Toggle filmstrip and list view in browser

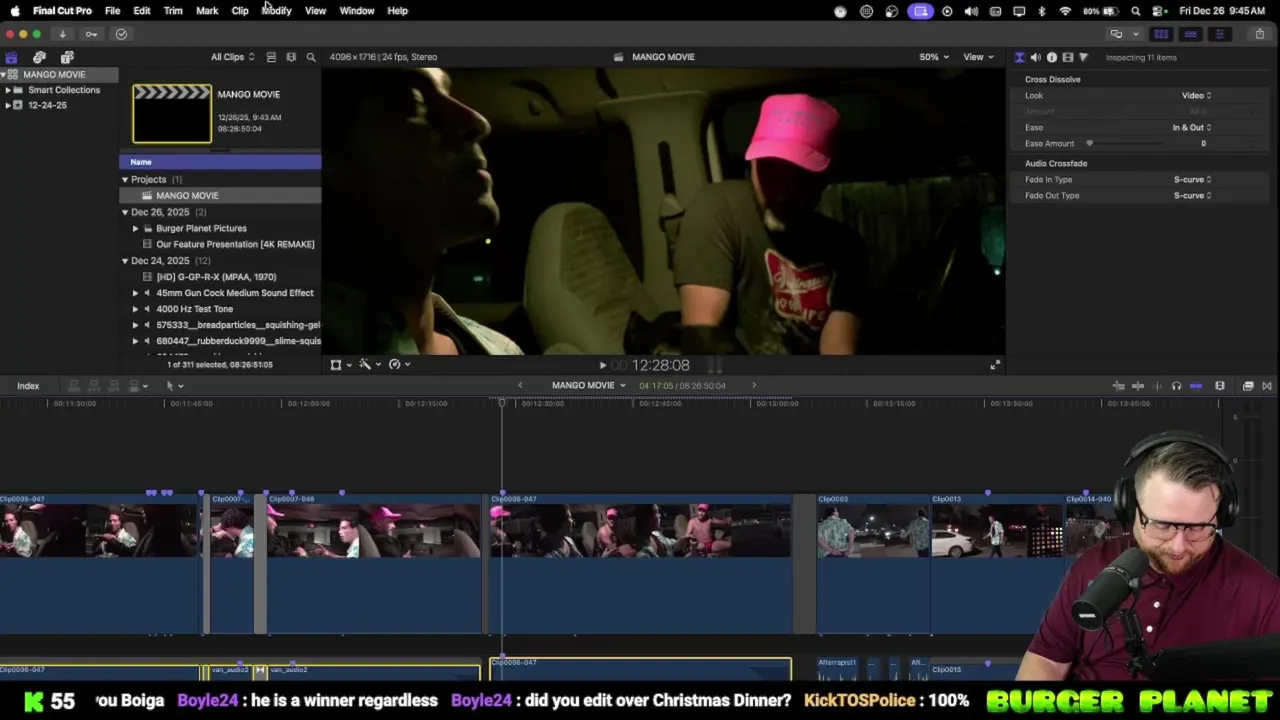tap(291, 57)
